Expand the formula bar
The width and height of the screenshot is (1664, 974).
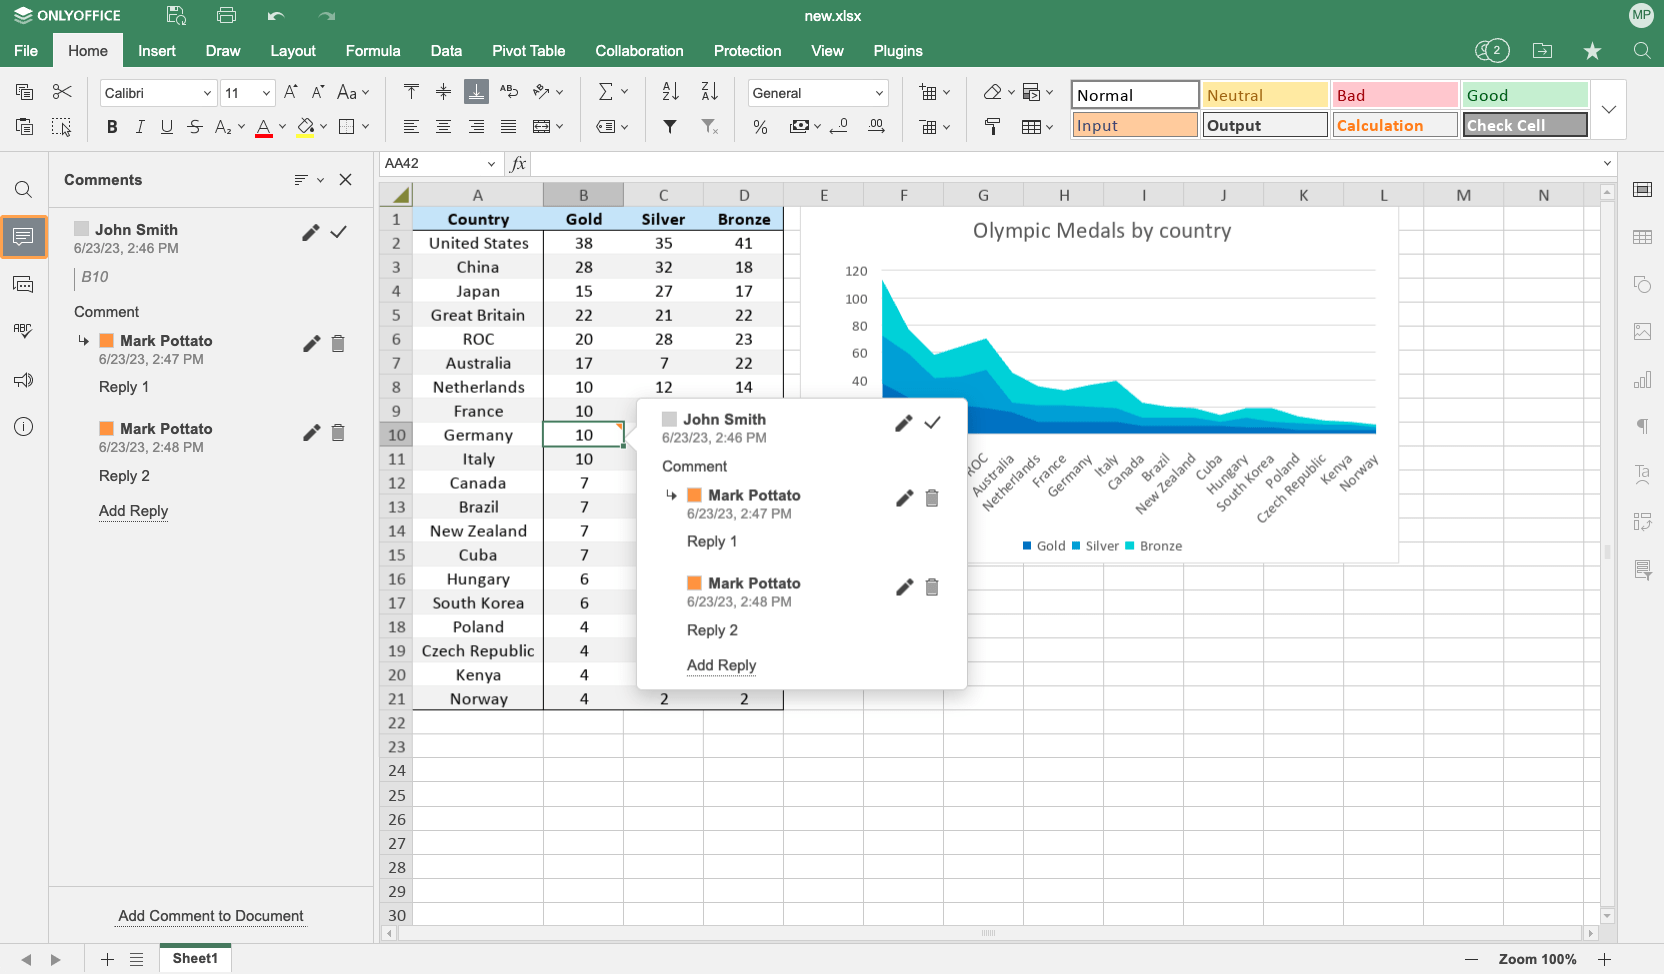pyautogui.click(x=1607, y=163)
